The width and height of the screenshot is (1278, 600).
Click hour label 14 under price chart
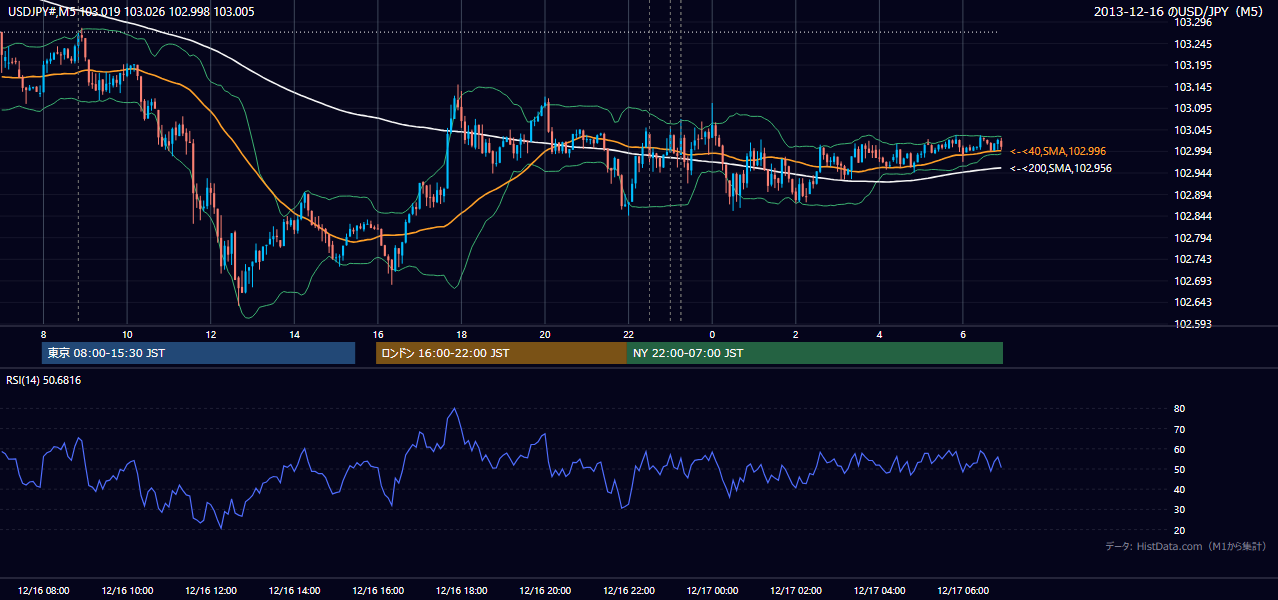click(x=294, y=334)
